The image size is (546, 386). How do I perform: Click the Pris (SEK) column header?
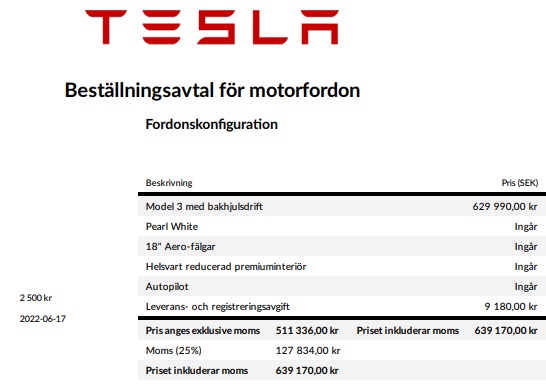coord(520,183)
